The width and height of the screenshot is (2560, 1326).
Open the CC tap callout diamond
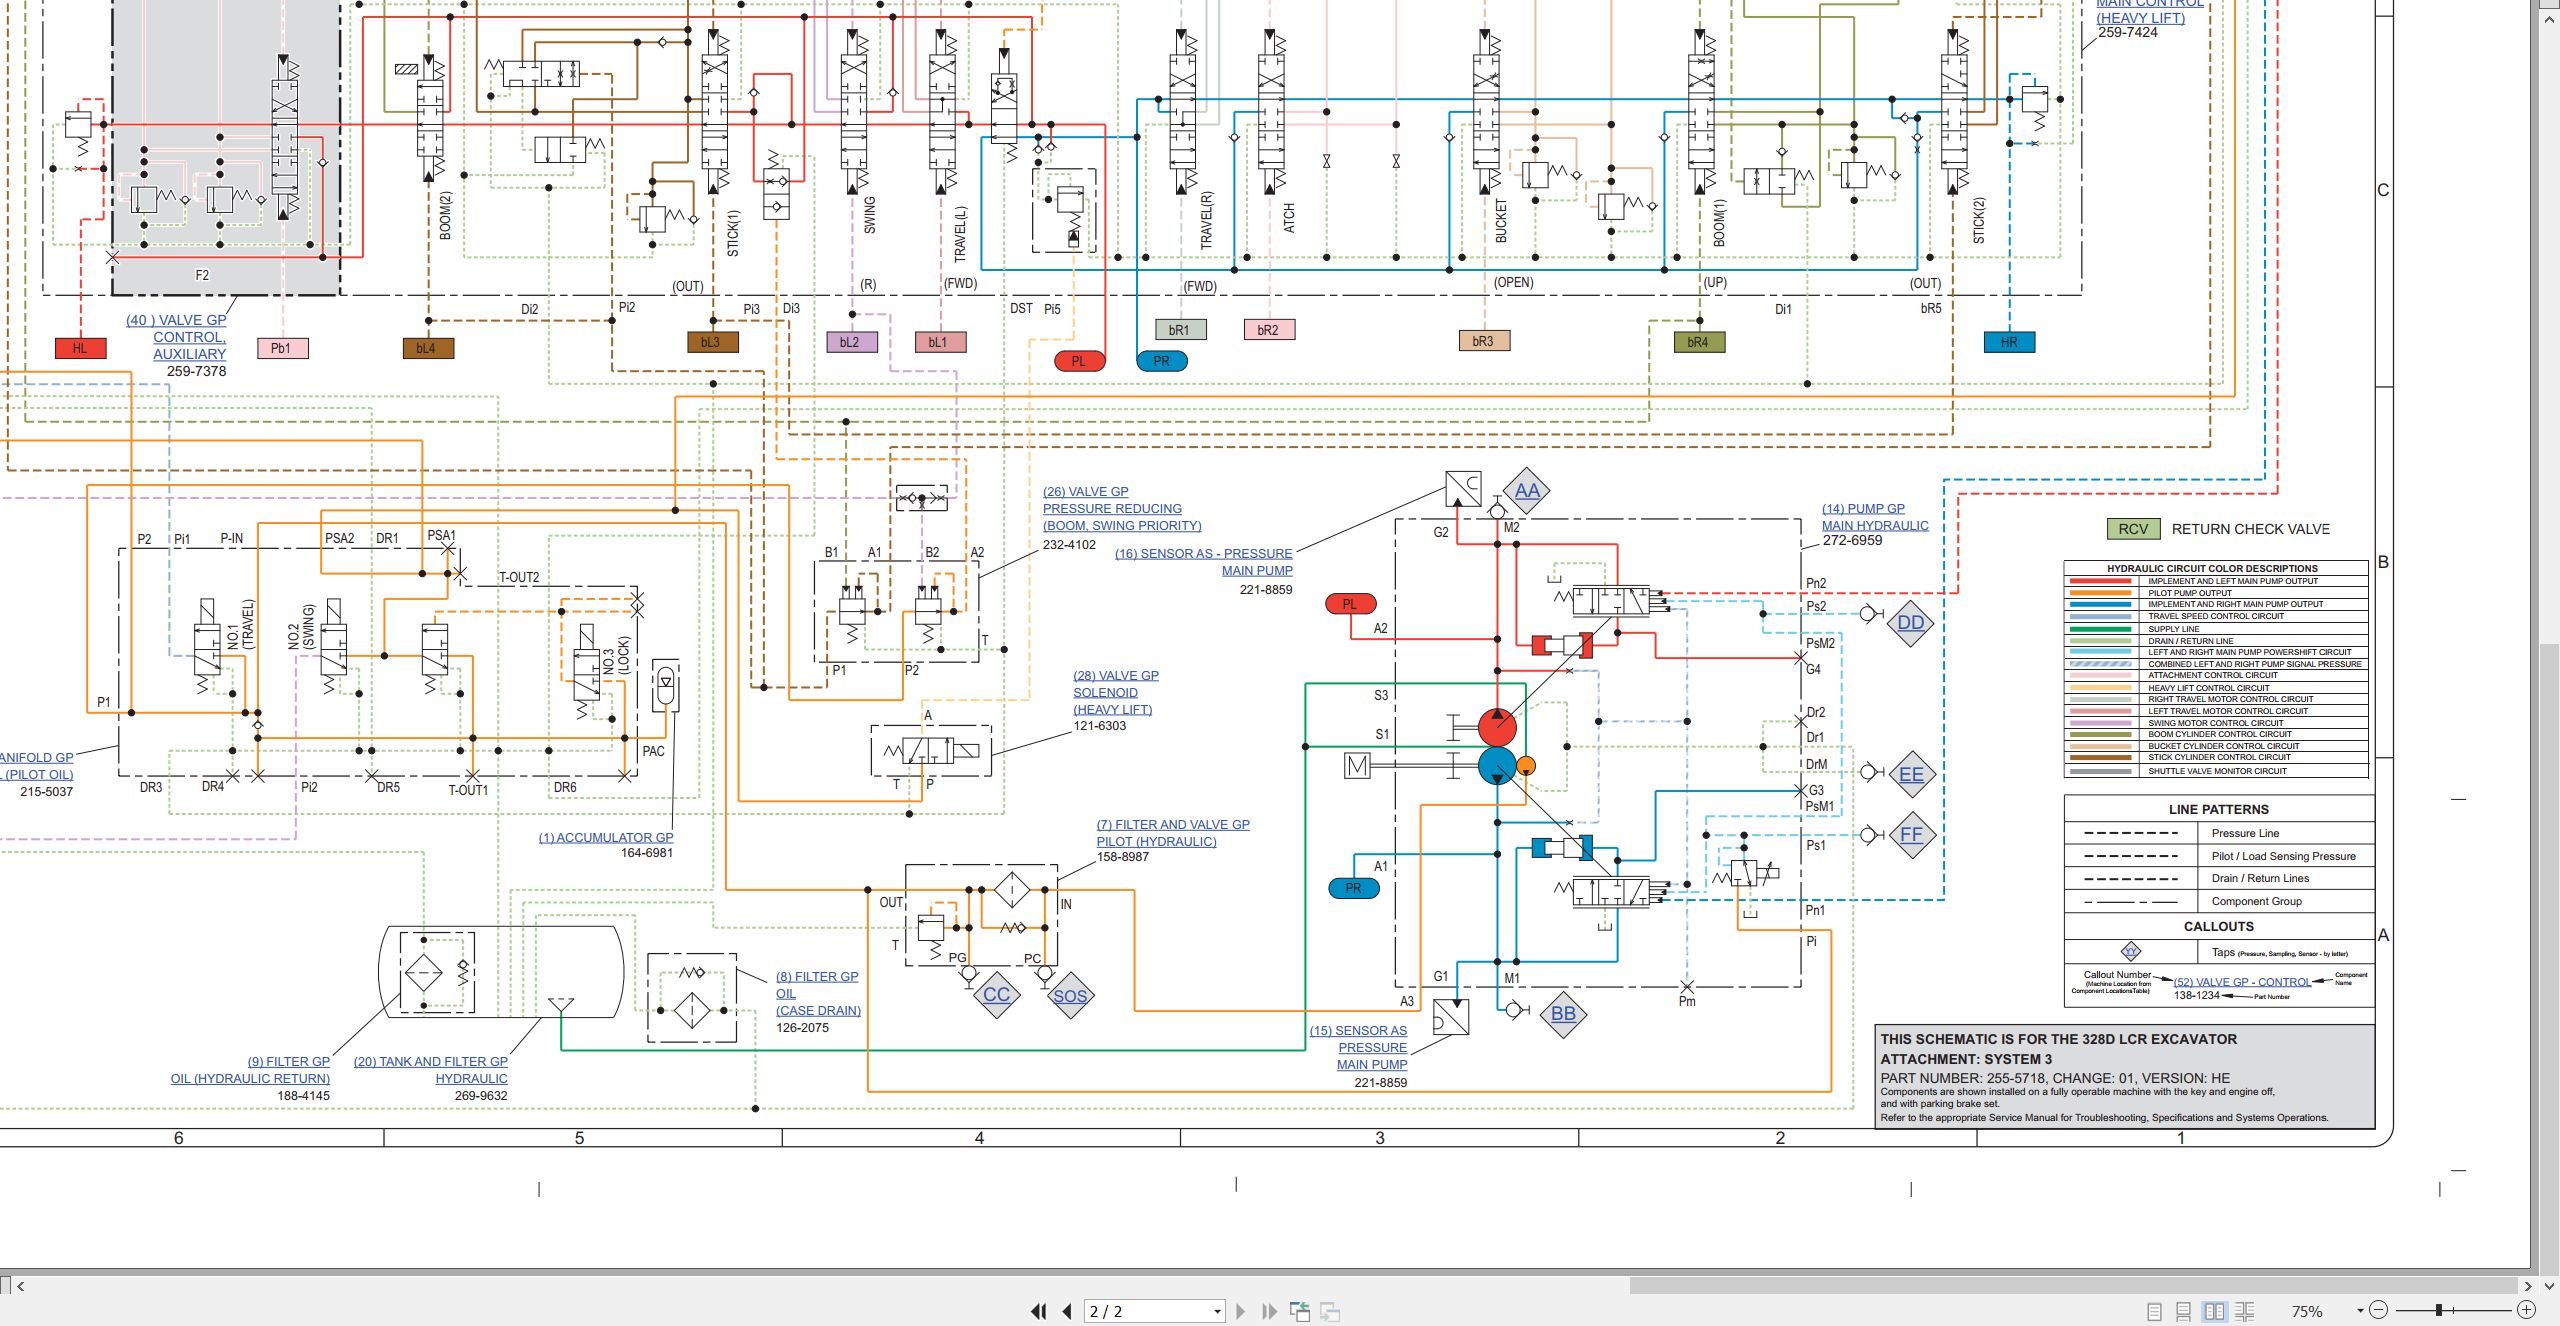tap(997, 995)
